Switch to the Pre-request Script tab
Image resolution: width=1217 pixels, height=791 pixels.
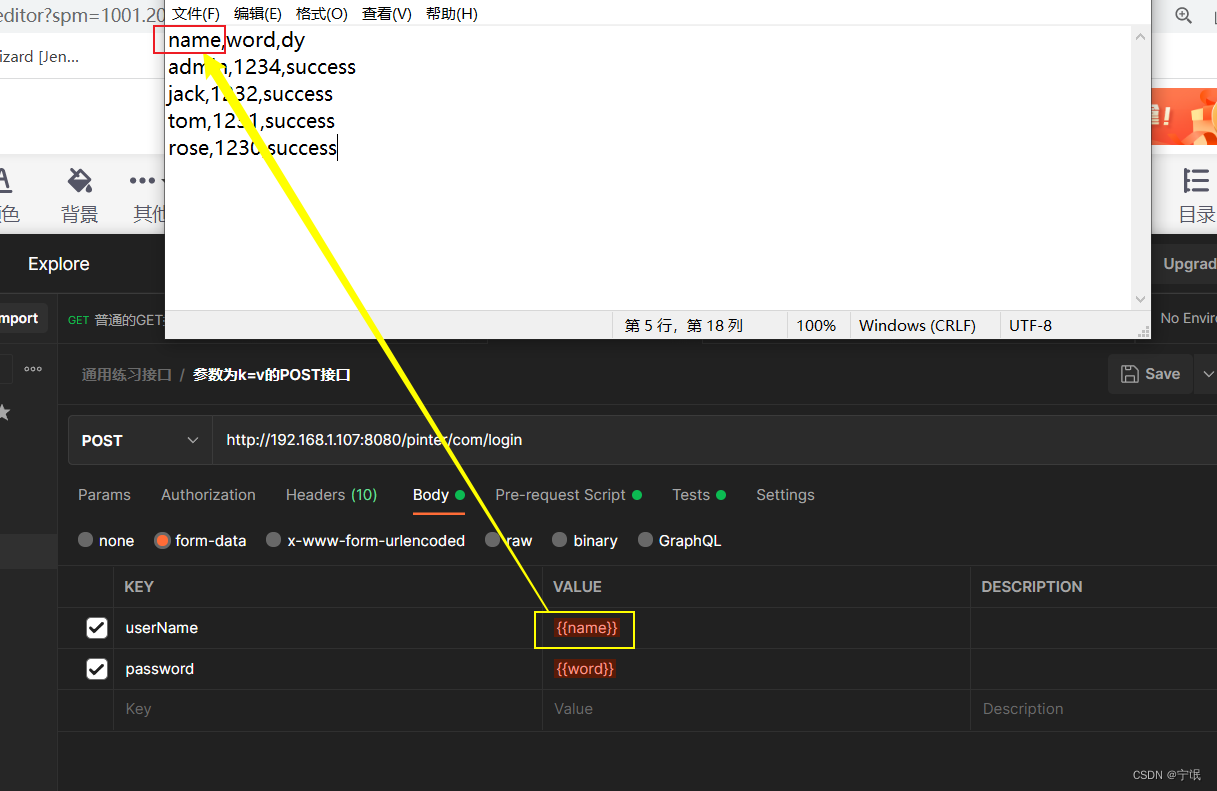[x=568, y=495]
